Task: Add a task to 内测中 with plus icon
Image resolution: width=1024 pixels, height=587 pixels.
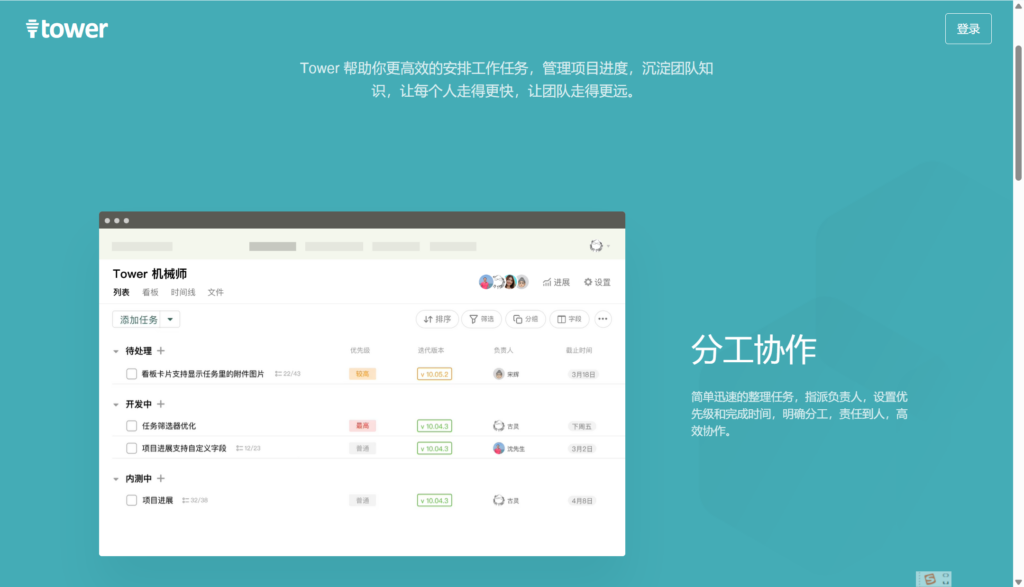Action: [x=161, y=479]
